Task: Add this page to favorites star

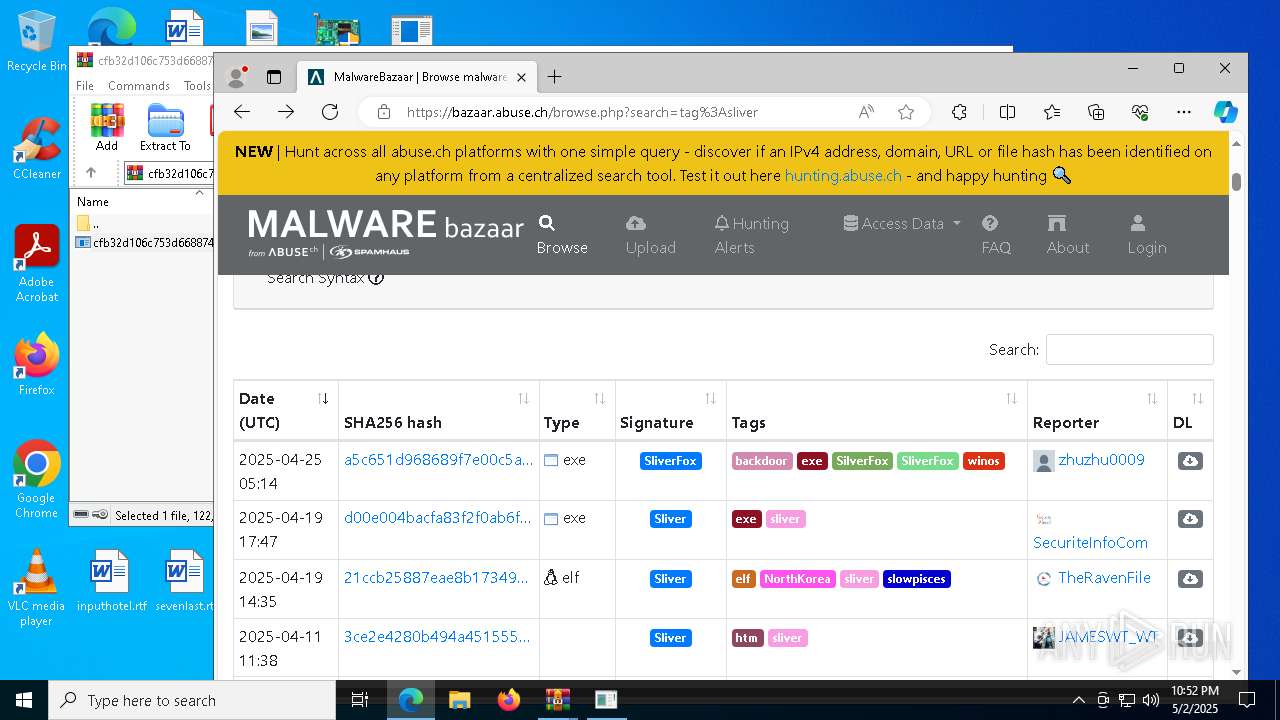Action: point(906,112)
